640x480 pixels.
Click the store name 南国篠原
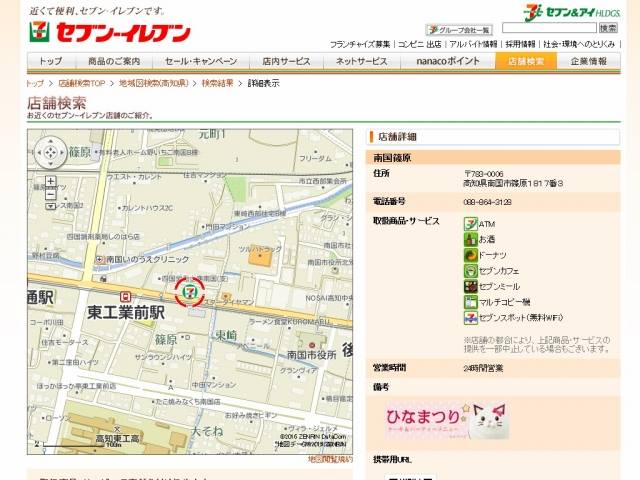pyautogui.click(x=392, y=158)
